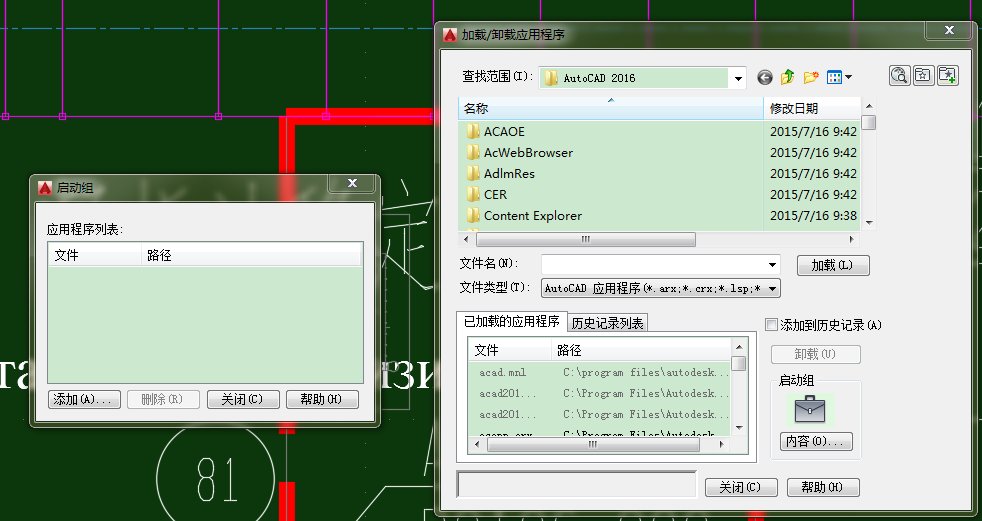Viewport: 982px width, 521px height.
Task: Click the file list scroll down arrow
Action: coord(869,222)
